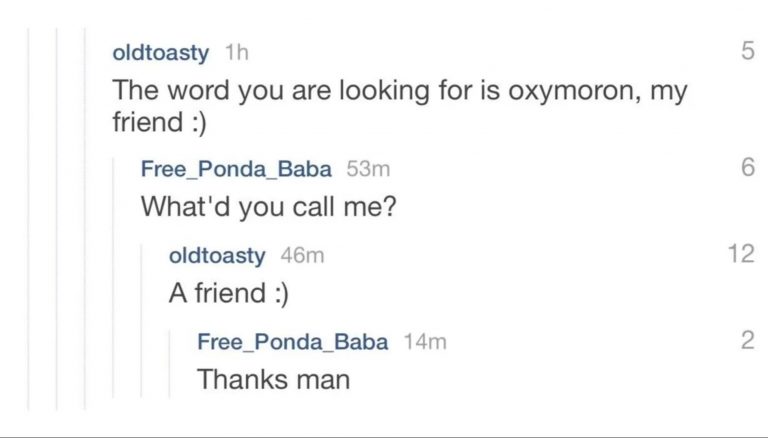Select the 46m timestamp

coord(302,255)
